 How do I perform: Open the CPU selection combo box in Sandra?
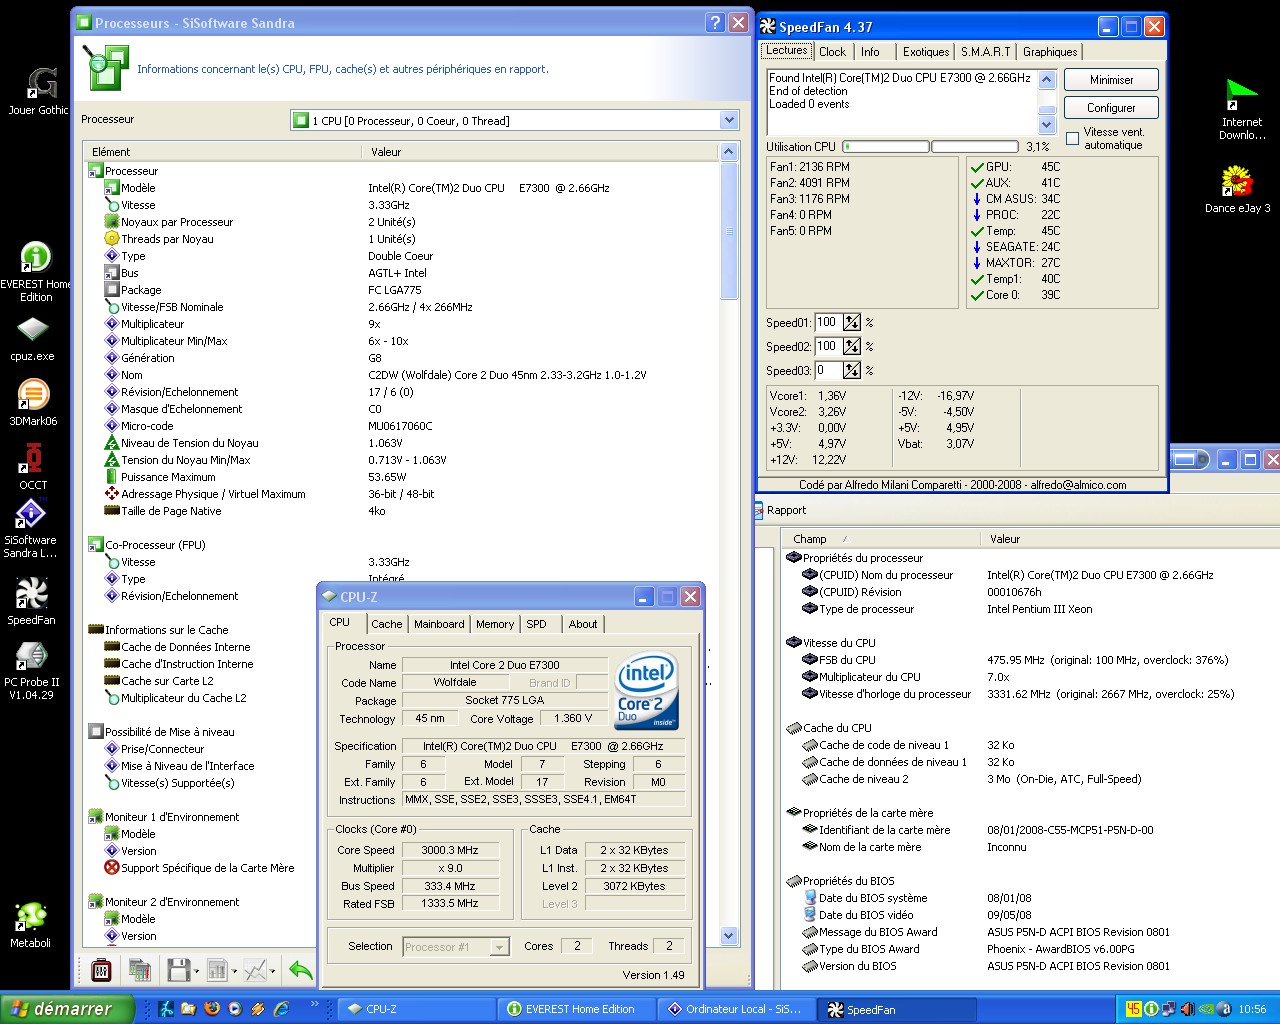pyautogui.click(x=515, y=120)
